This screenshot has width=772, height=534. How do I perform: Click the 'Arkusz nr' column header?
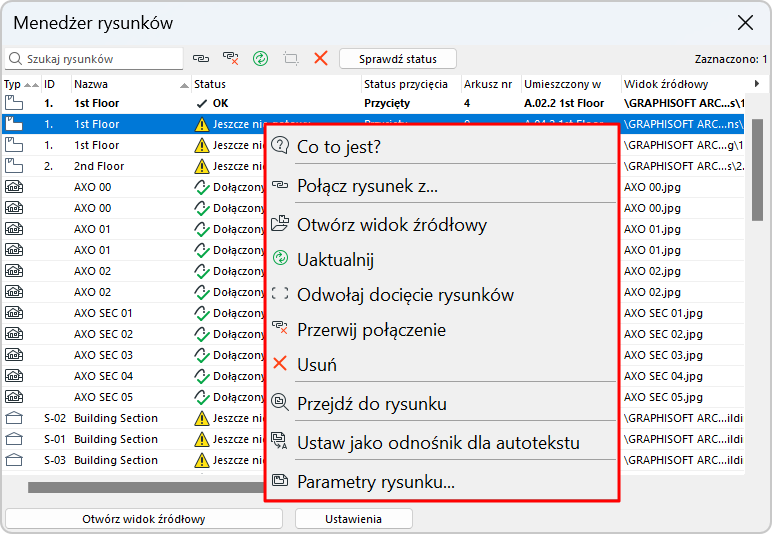pos(491,84)
